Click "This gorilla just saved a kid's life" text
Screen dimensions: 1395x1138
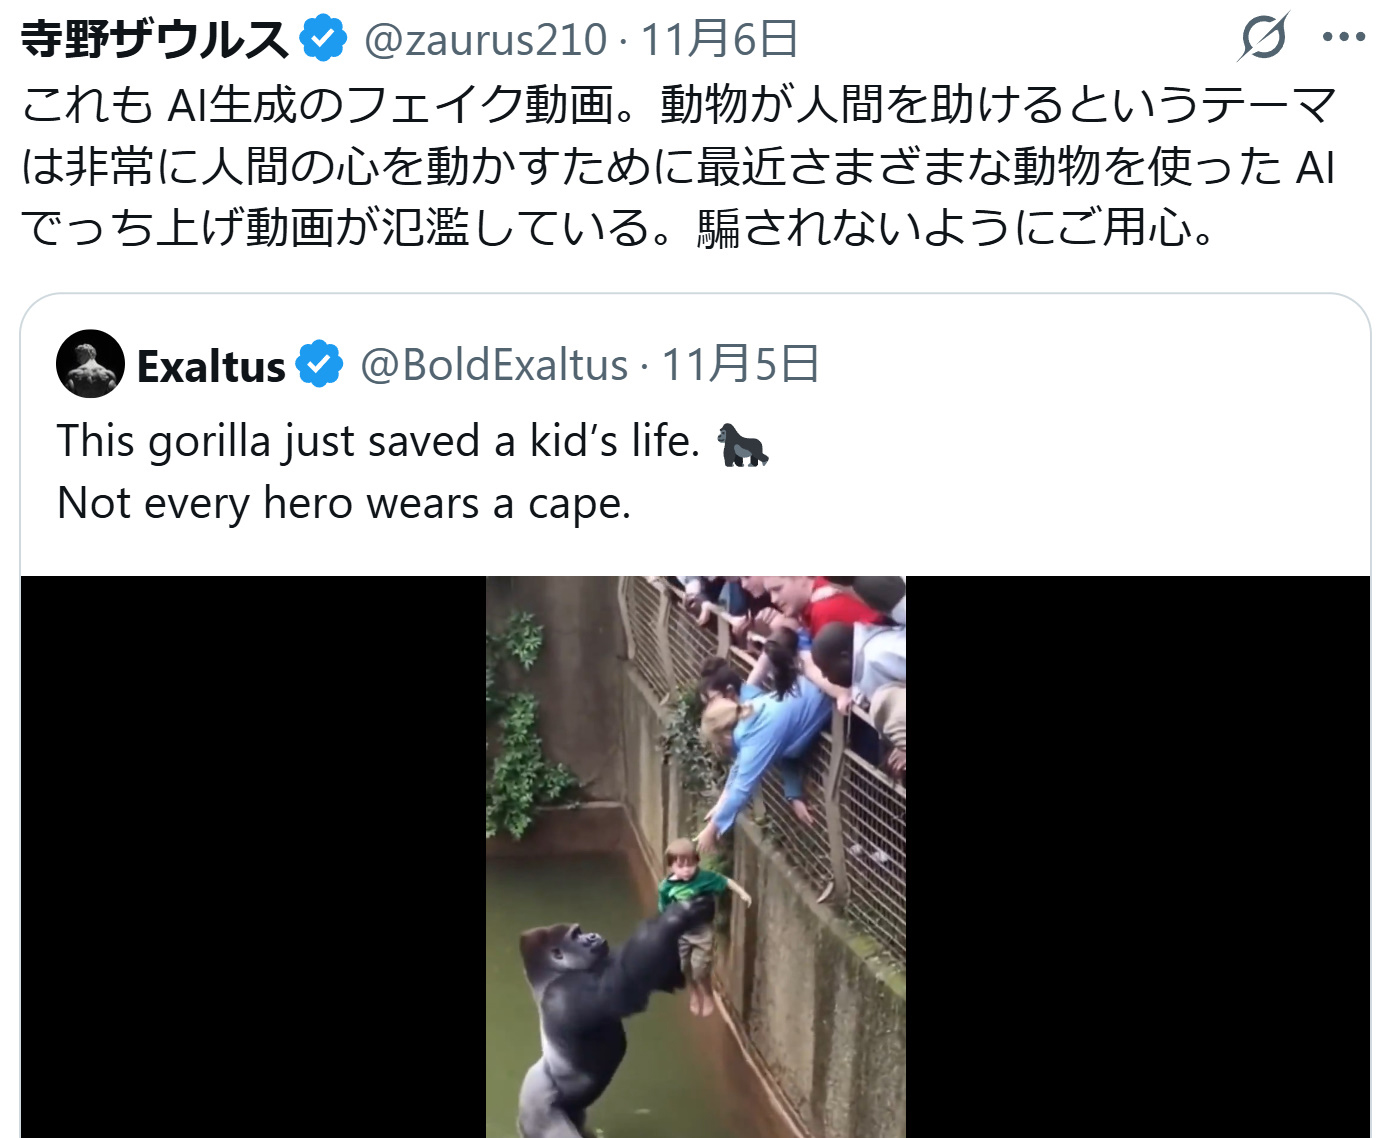(x=378, y=442)
